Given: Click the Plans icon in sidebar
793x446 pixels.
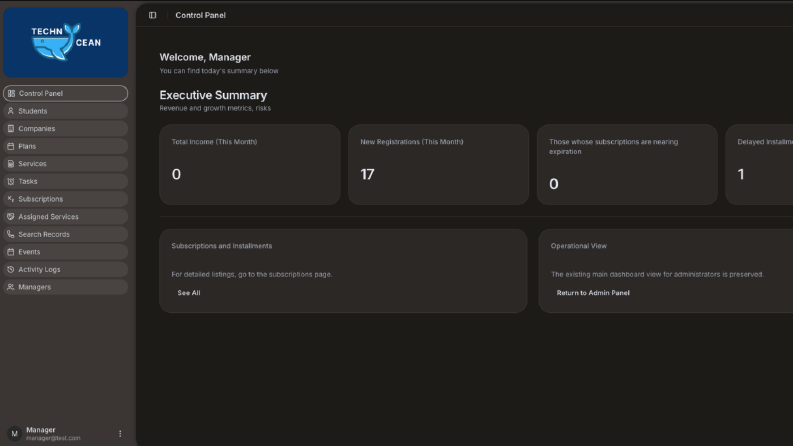Looking at the screenshot, I should tap(11, 146).
